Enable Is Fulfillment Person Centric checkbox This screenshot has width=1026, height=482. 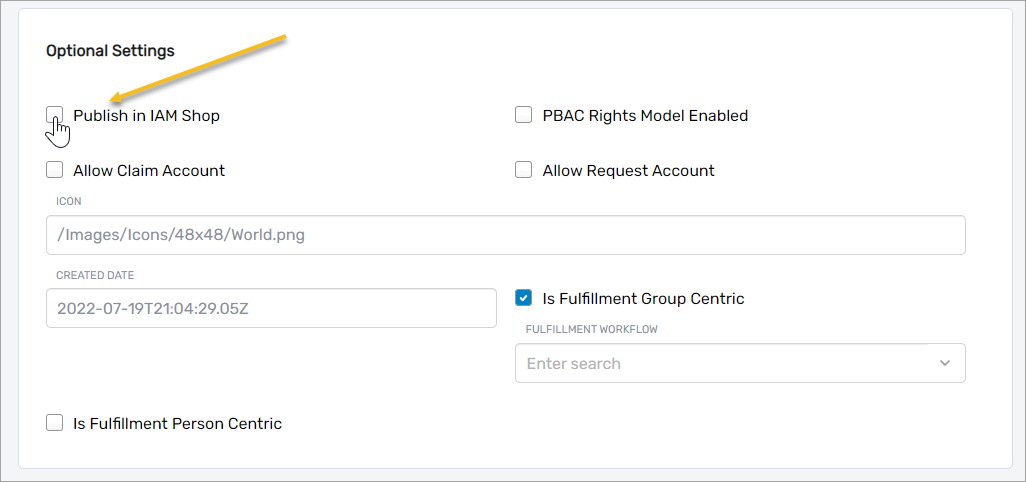click(55, 423)
